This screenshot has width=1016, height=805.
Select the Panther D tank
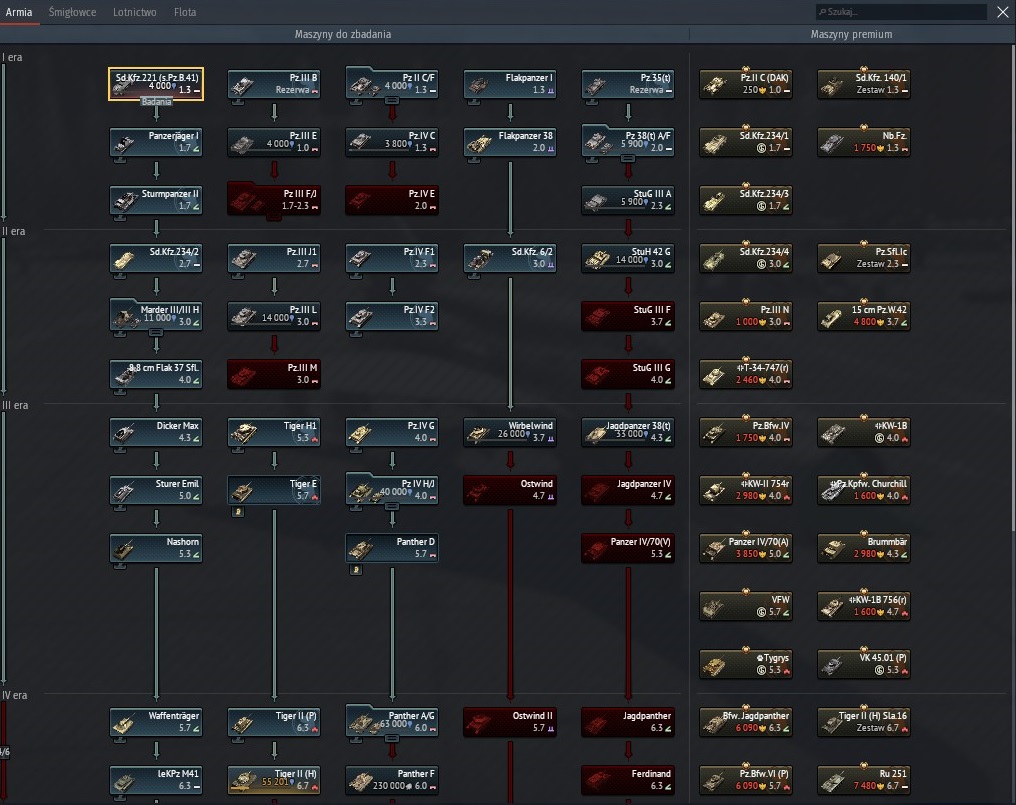click(392, 548)
